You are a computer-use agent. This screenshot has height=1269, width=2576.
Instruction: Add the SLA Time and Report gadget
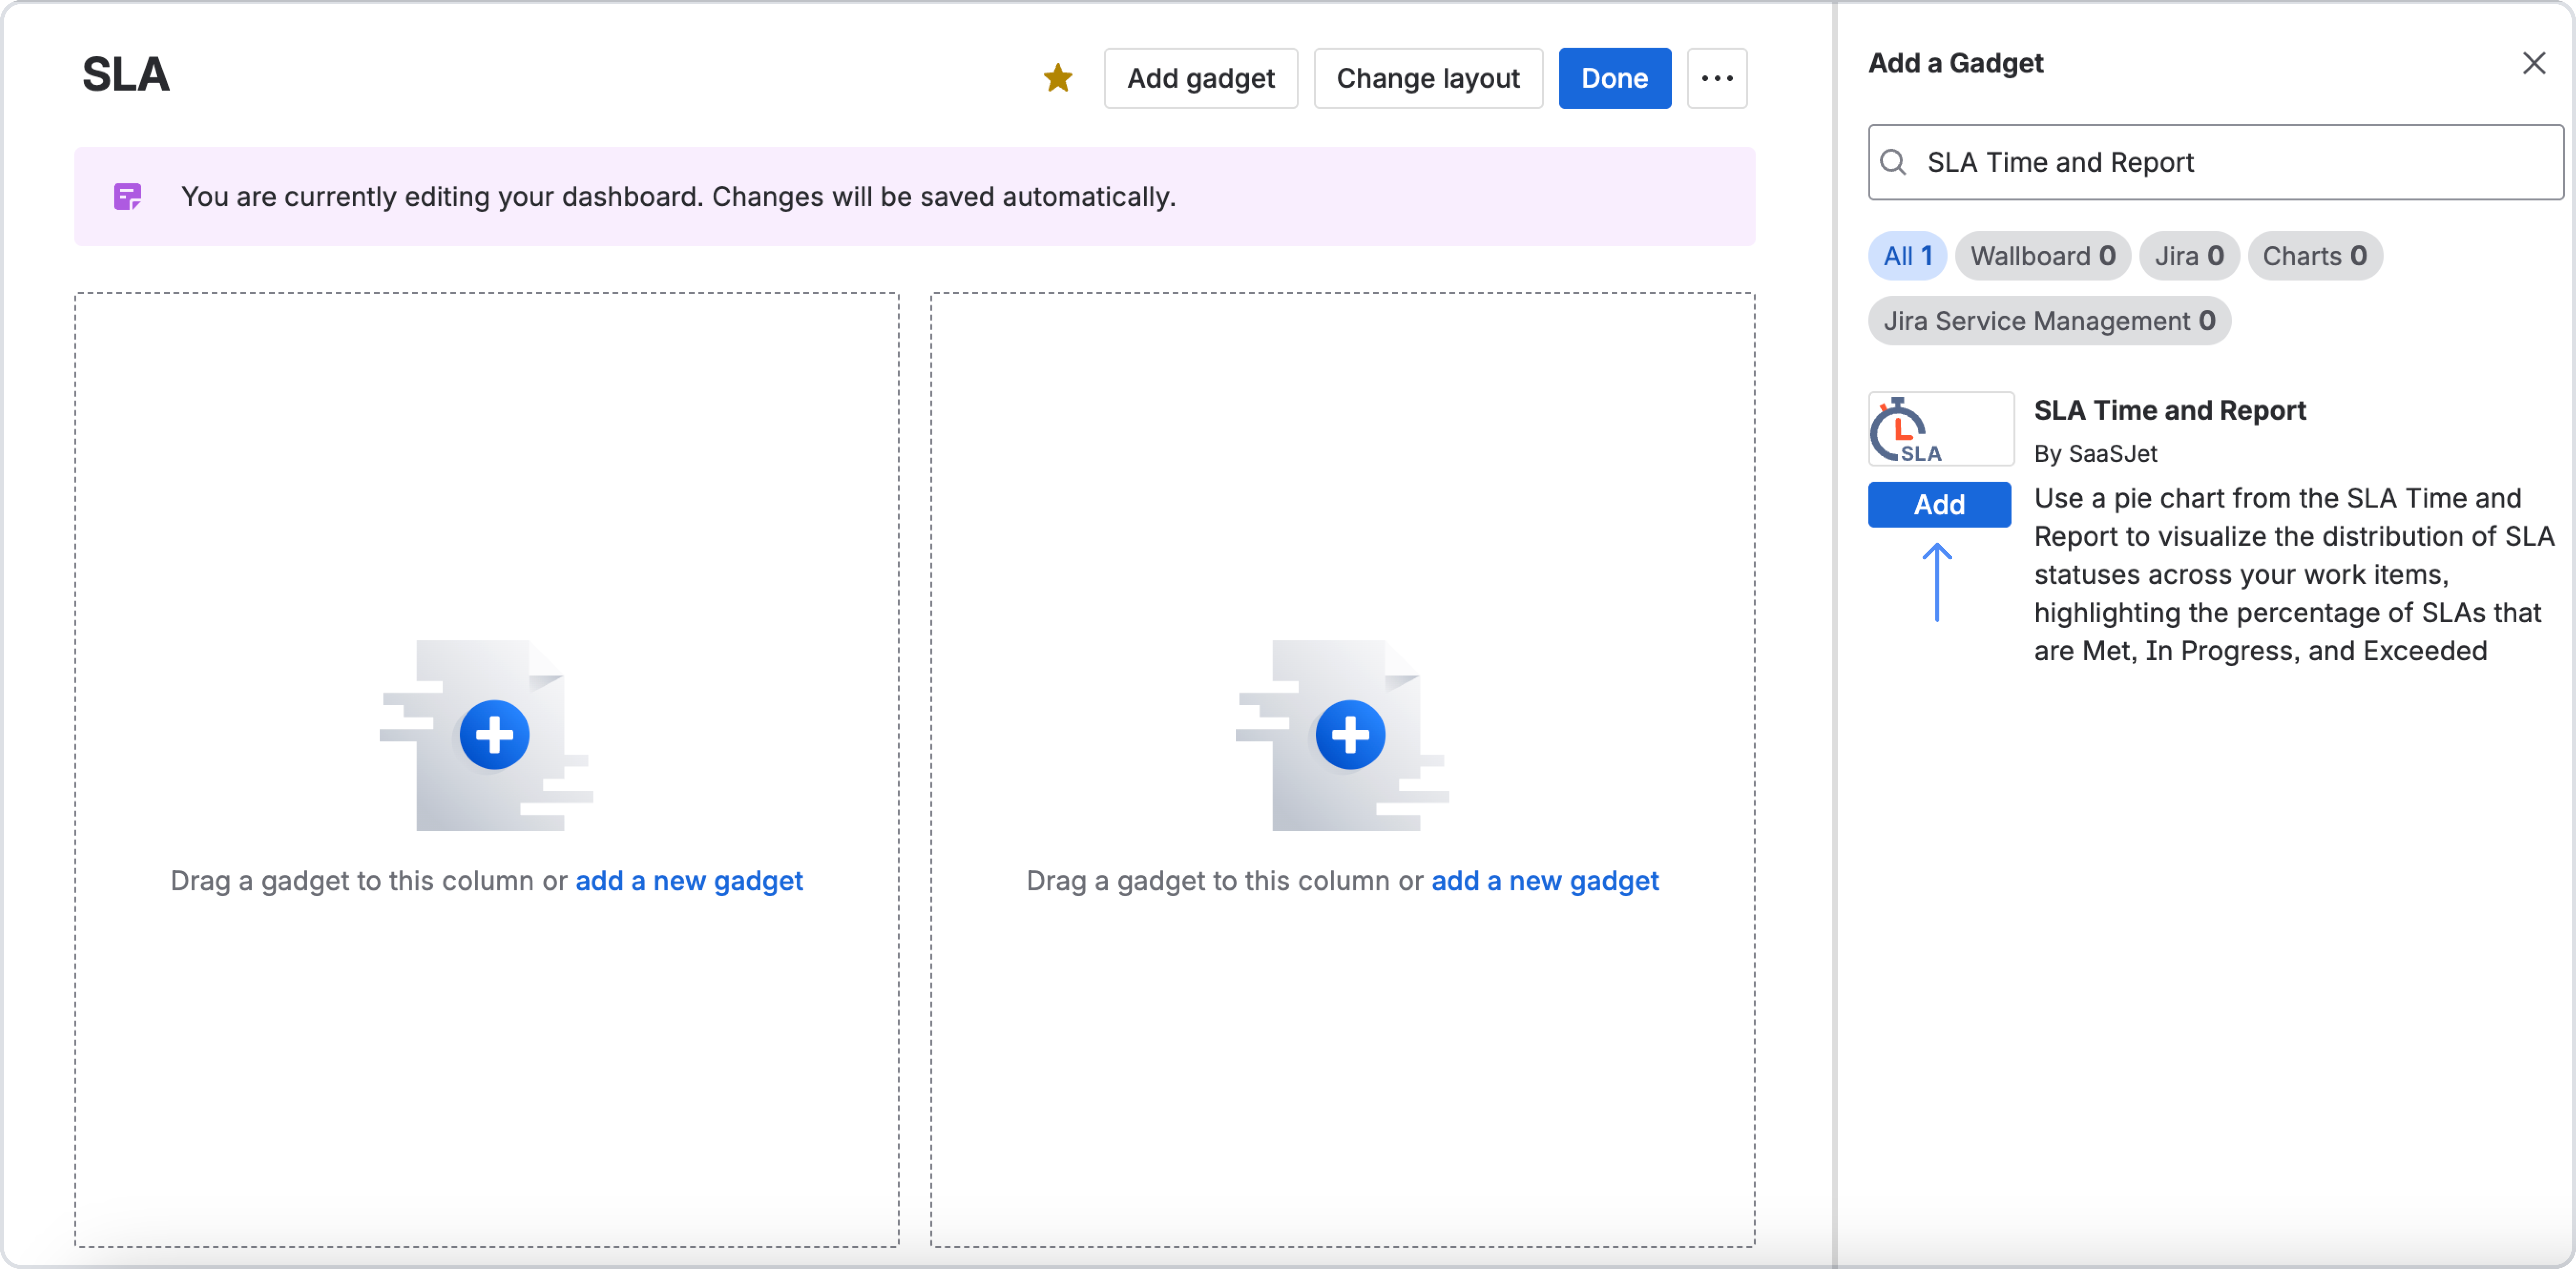point(1938,504)
